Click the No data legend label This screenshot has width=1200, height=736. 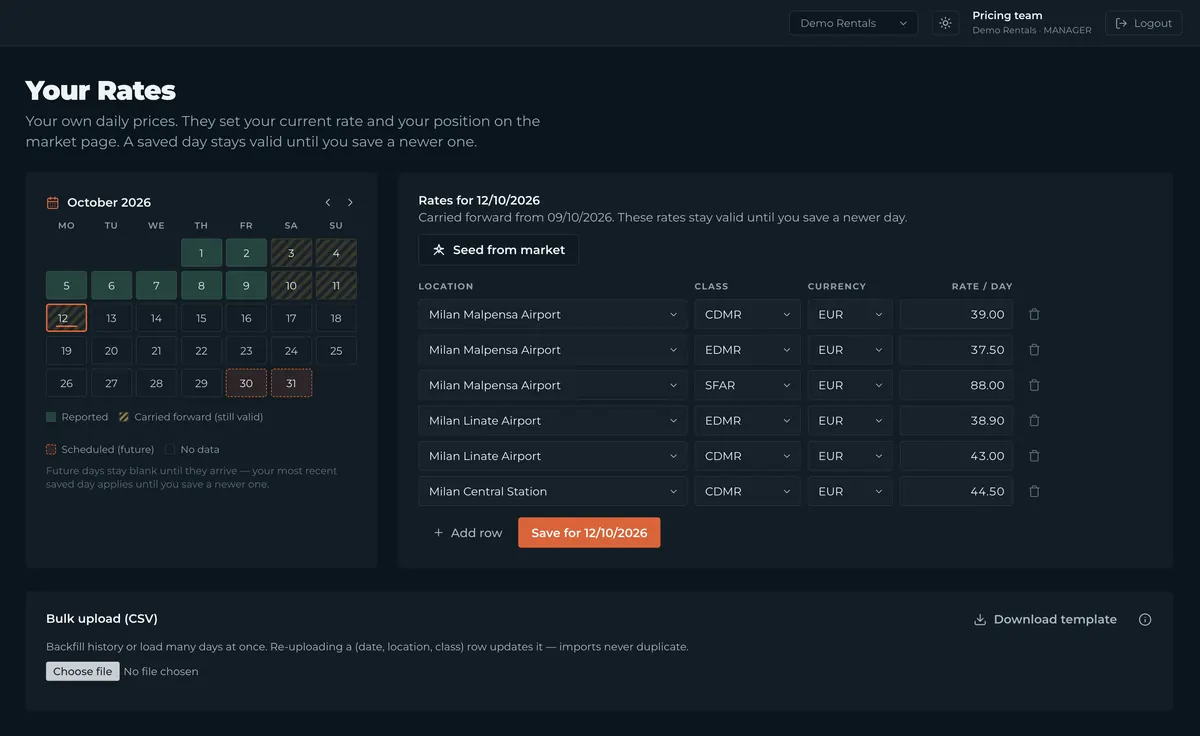200,450
